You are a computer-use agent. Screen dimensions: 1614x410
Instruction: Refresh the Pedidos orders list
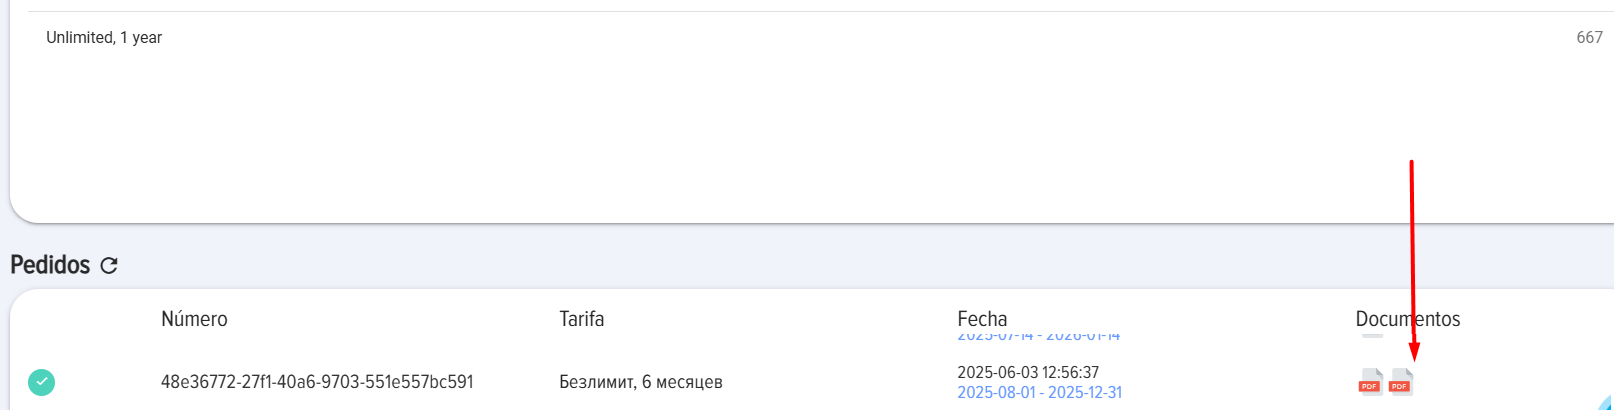coord(109,265)
